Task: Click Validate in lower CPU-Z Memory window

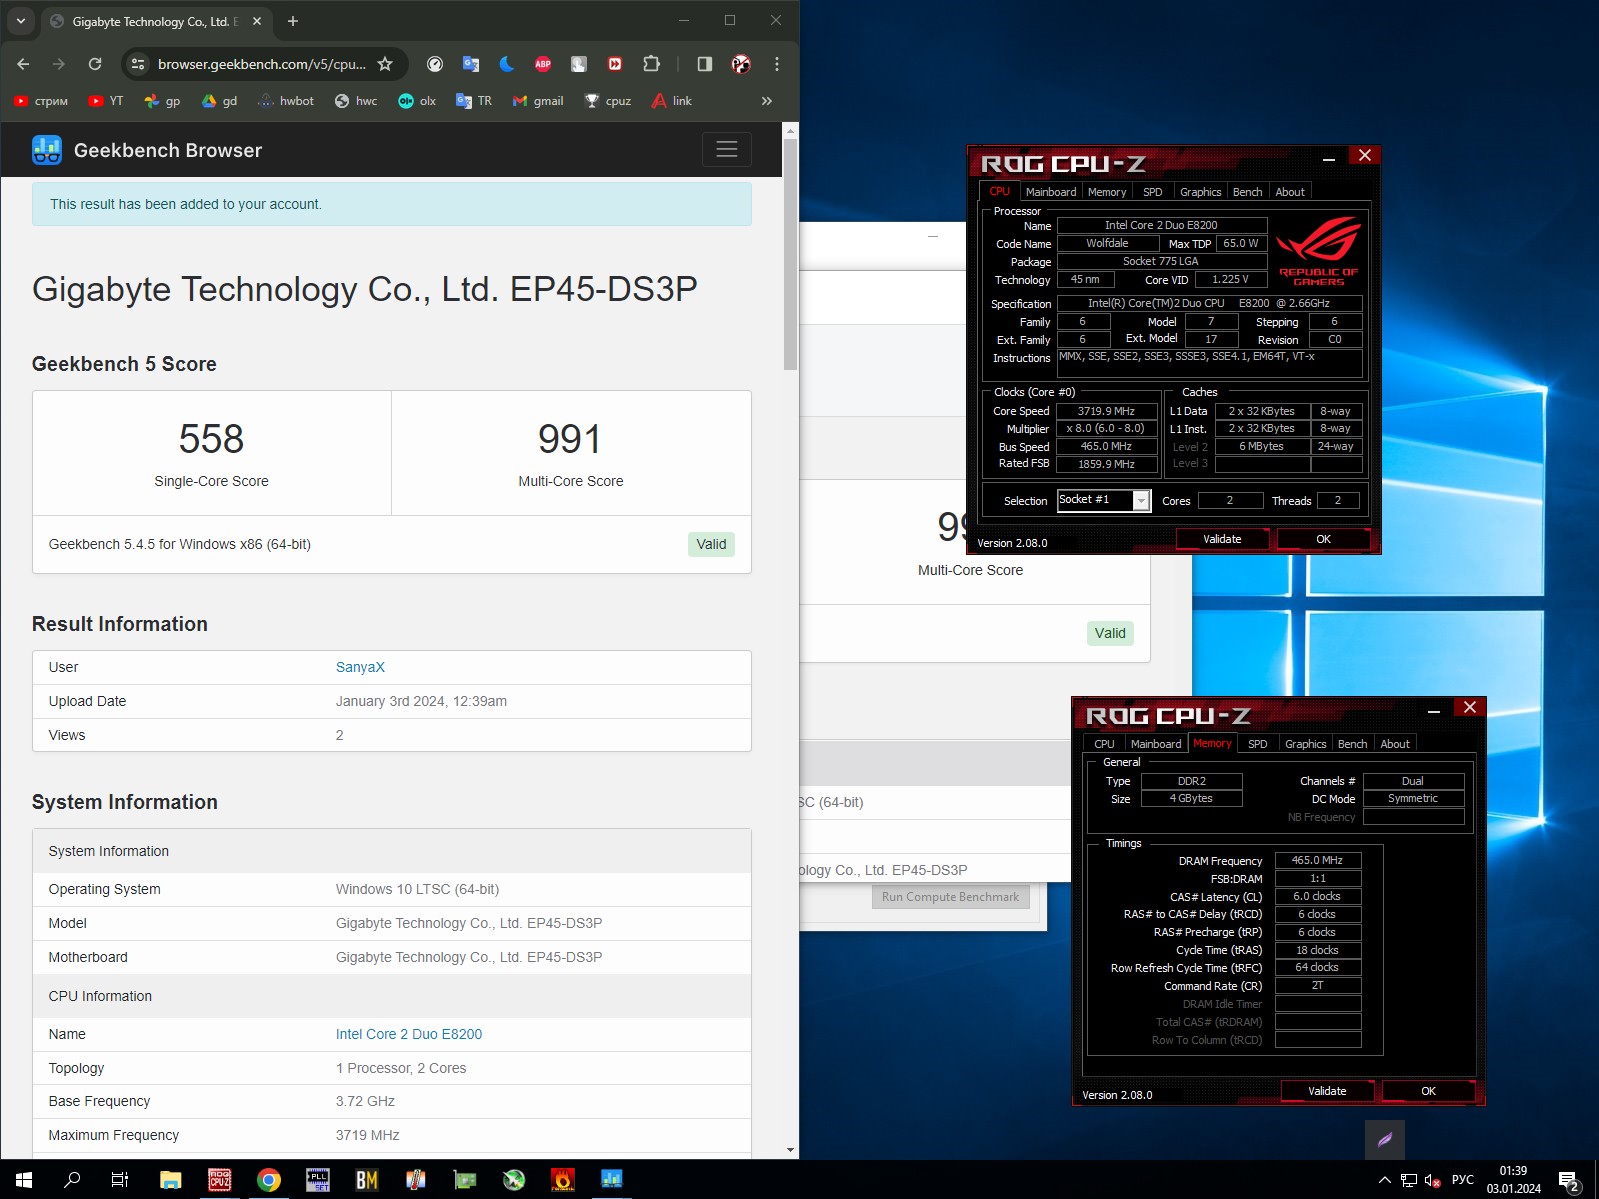Action: (x=1327, y=1091)
